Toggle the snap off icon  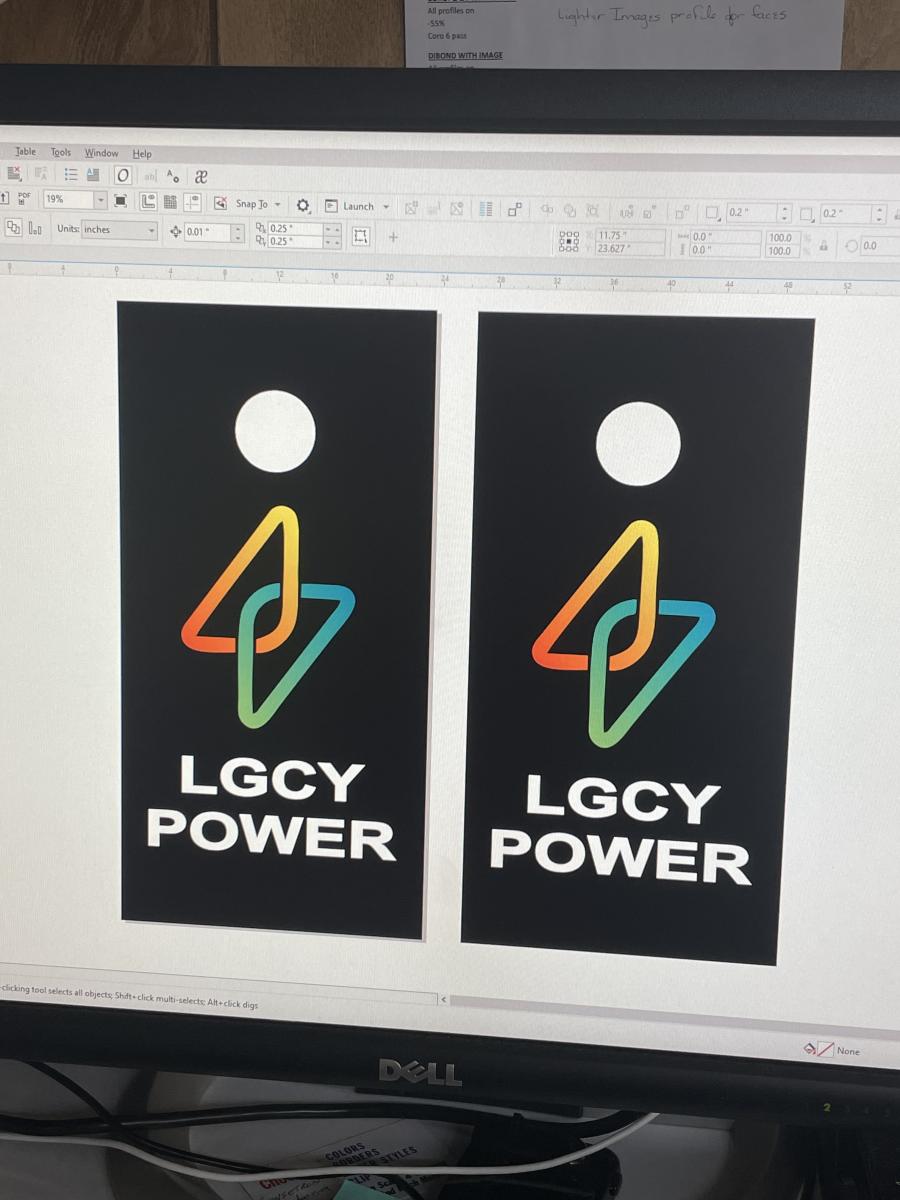pos(220,204)
